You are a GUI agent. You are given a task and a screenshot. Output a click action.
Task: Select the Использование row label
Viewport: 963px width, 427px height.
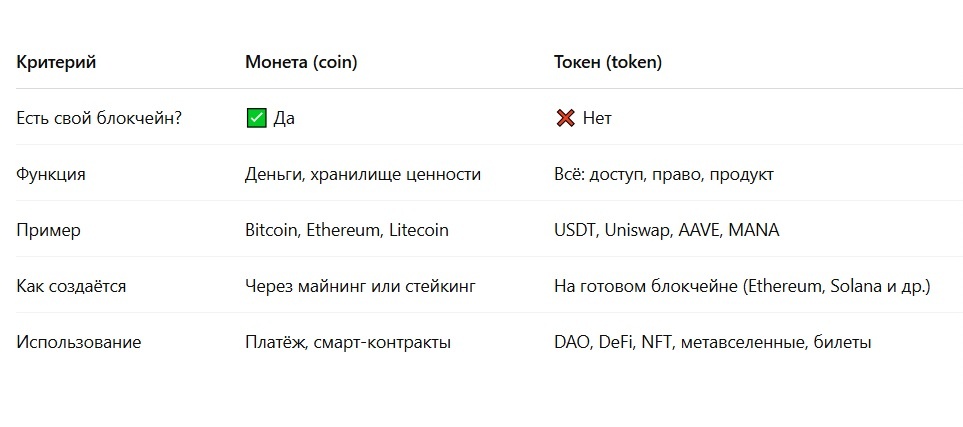click(x=79, y=342)
